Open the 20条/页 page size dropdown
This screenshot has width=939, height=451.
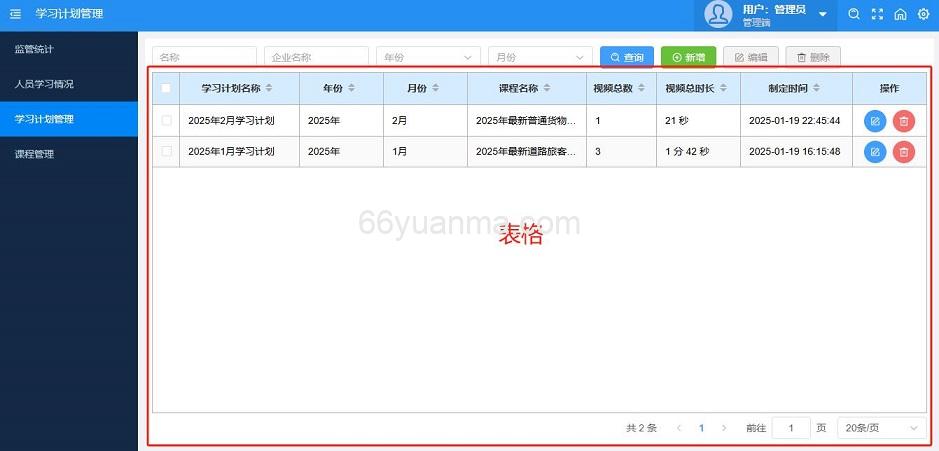882,428
